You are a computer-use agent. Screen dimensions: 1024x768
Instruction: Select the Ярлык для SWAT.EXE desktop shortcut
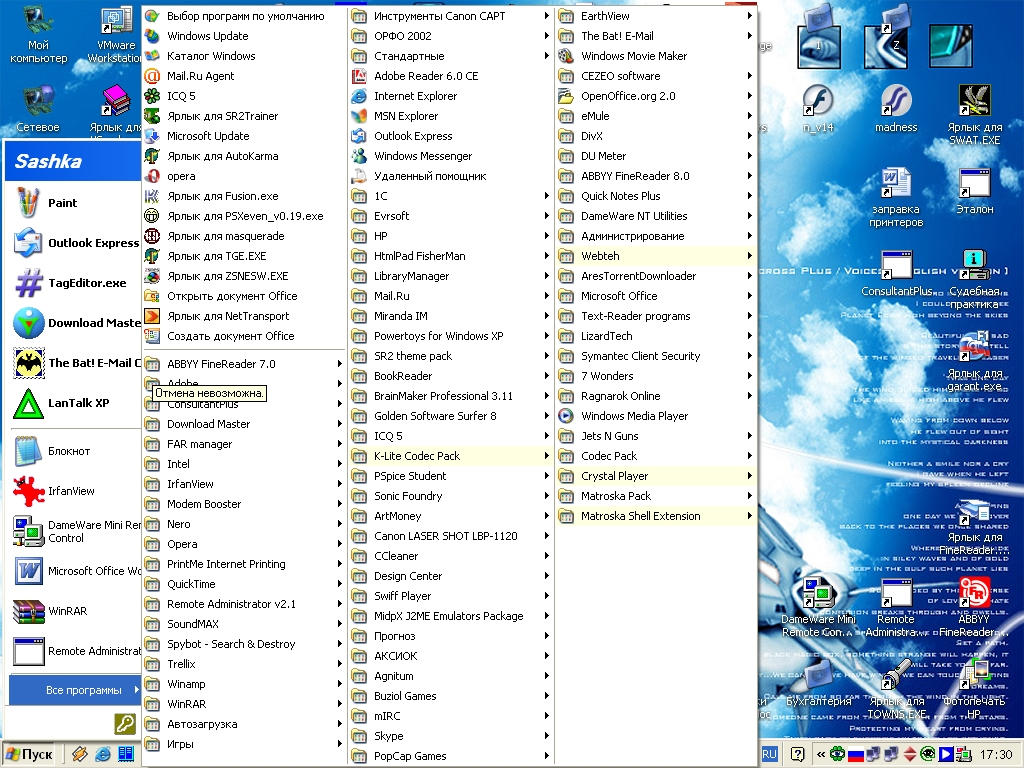pyautogui.click(x=974, y=116)
